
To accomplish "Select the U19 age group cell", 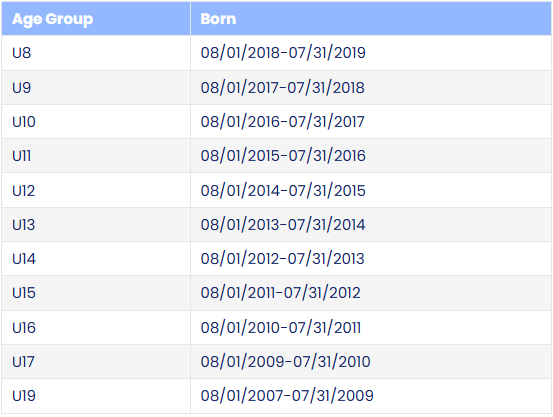I will click(96, 396).
